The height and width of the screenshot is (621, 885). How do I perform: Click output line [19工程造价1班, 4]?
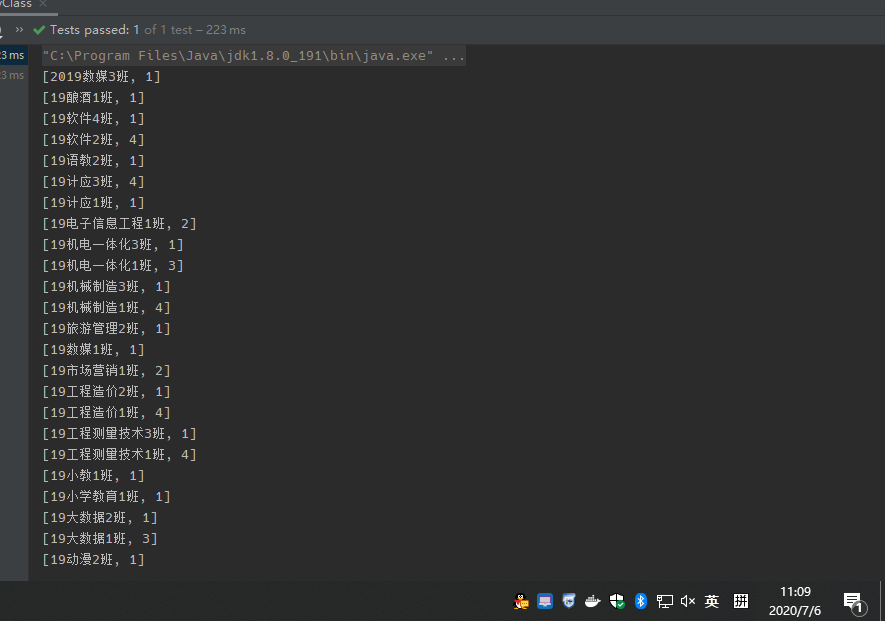point(107,413)
